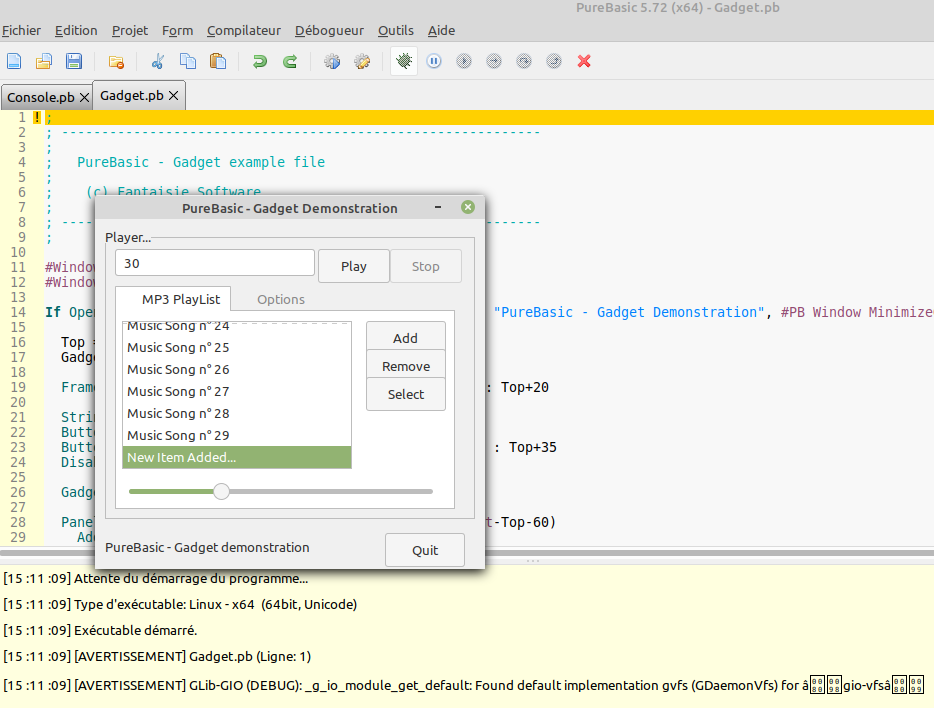
Task: Select Music Song n° 28
Action: coord(236,413)
